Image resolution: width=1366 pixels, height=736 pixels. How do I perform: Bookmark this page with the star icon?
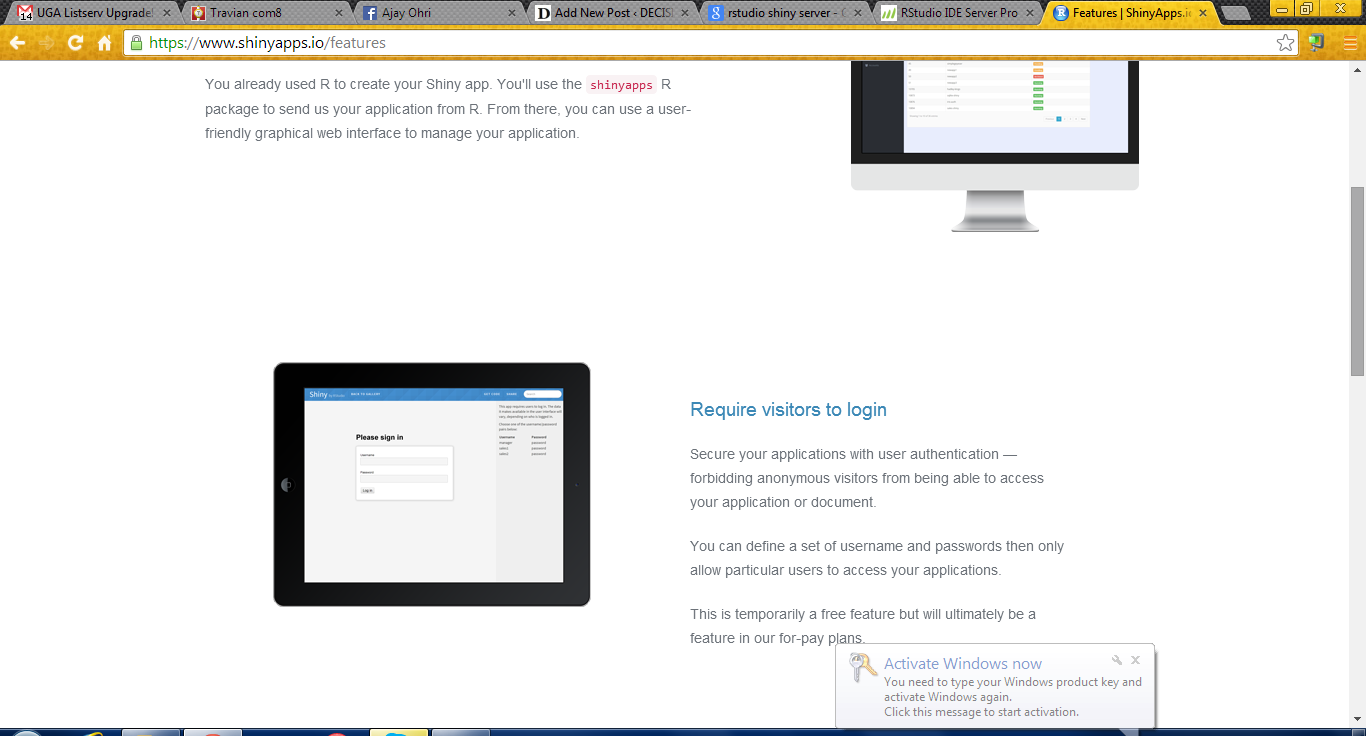(1285, 43)
